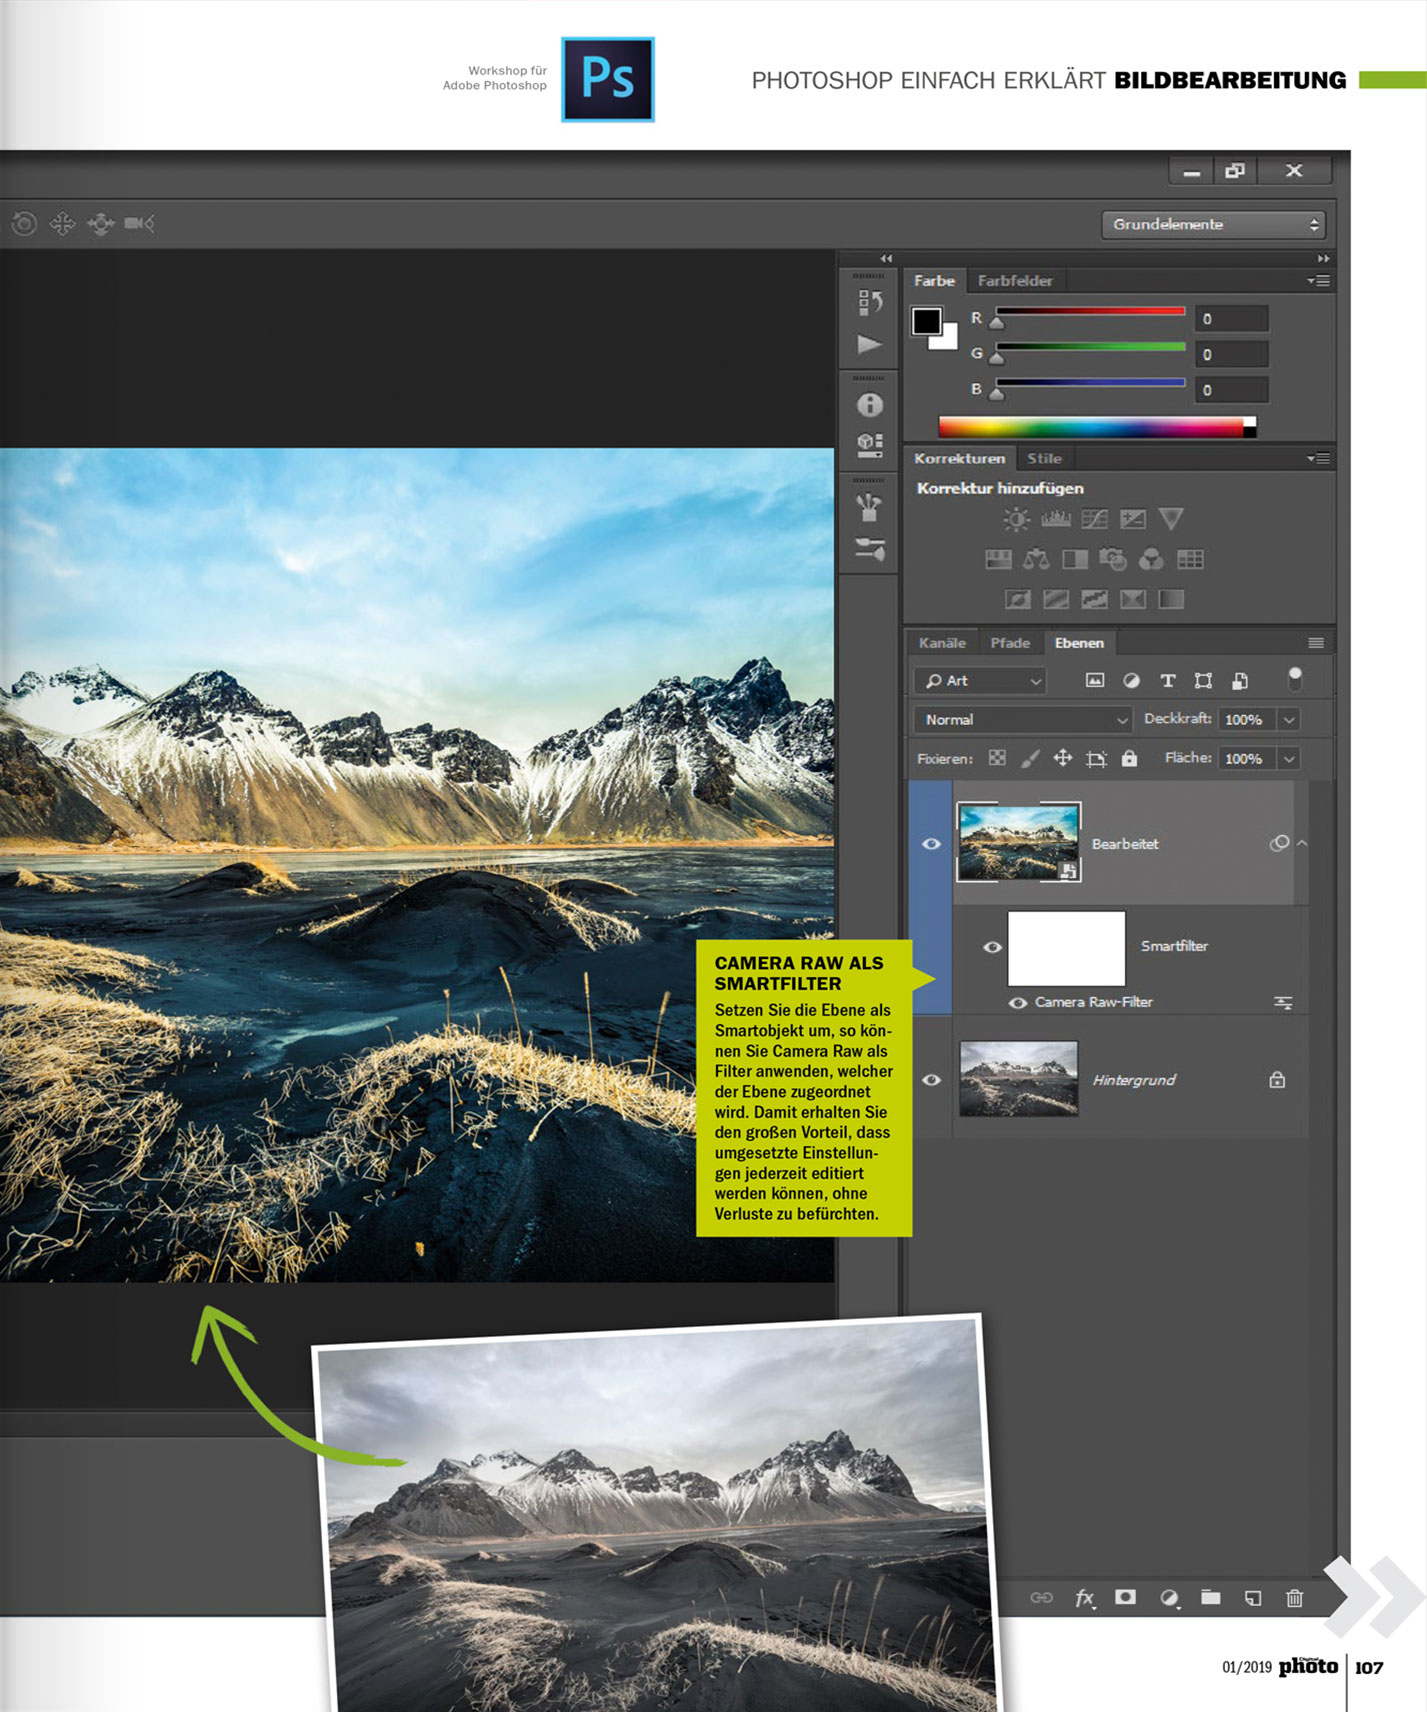Open the Info panel icon
Screen dimensions: 1427x1712
coord(870,405)
